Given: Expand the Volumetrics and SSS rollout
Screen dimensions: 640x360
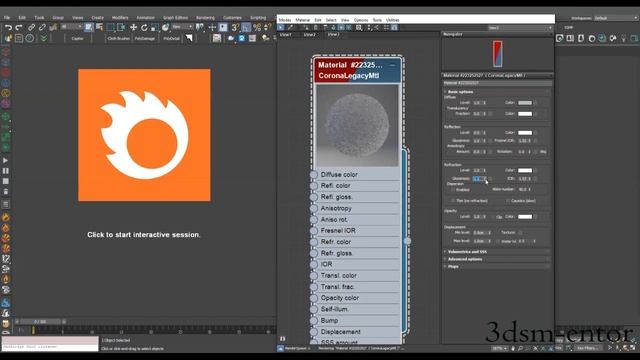Looking at the screenshot, I should [x=497, y=252].
